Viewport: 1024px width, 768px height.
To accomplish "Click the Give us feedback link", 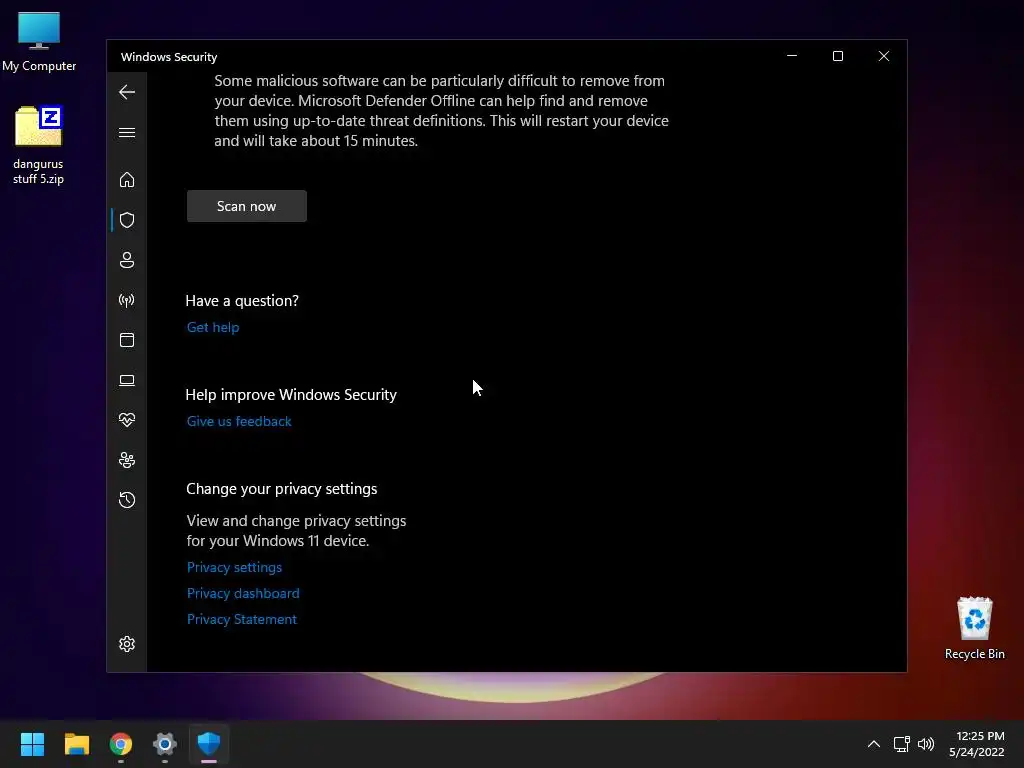I will [x=239, y=421].
